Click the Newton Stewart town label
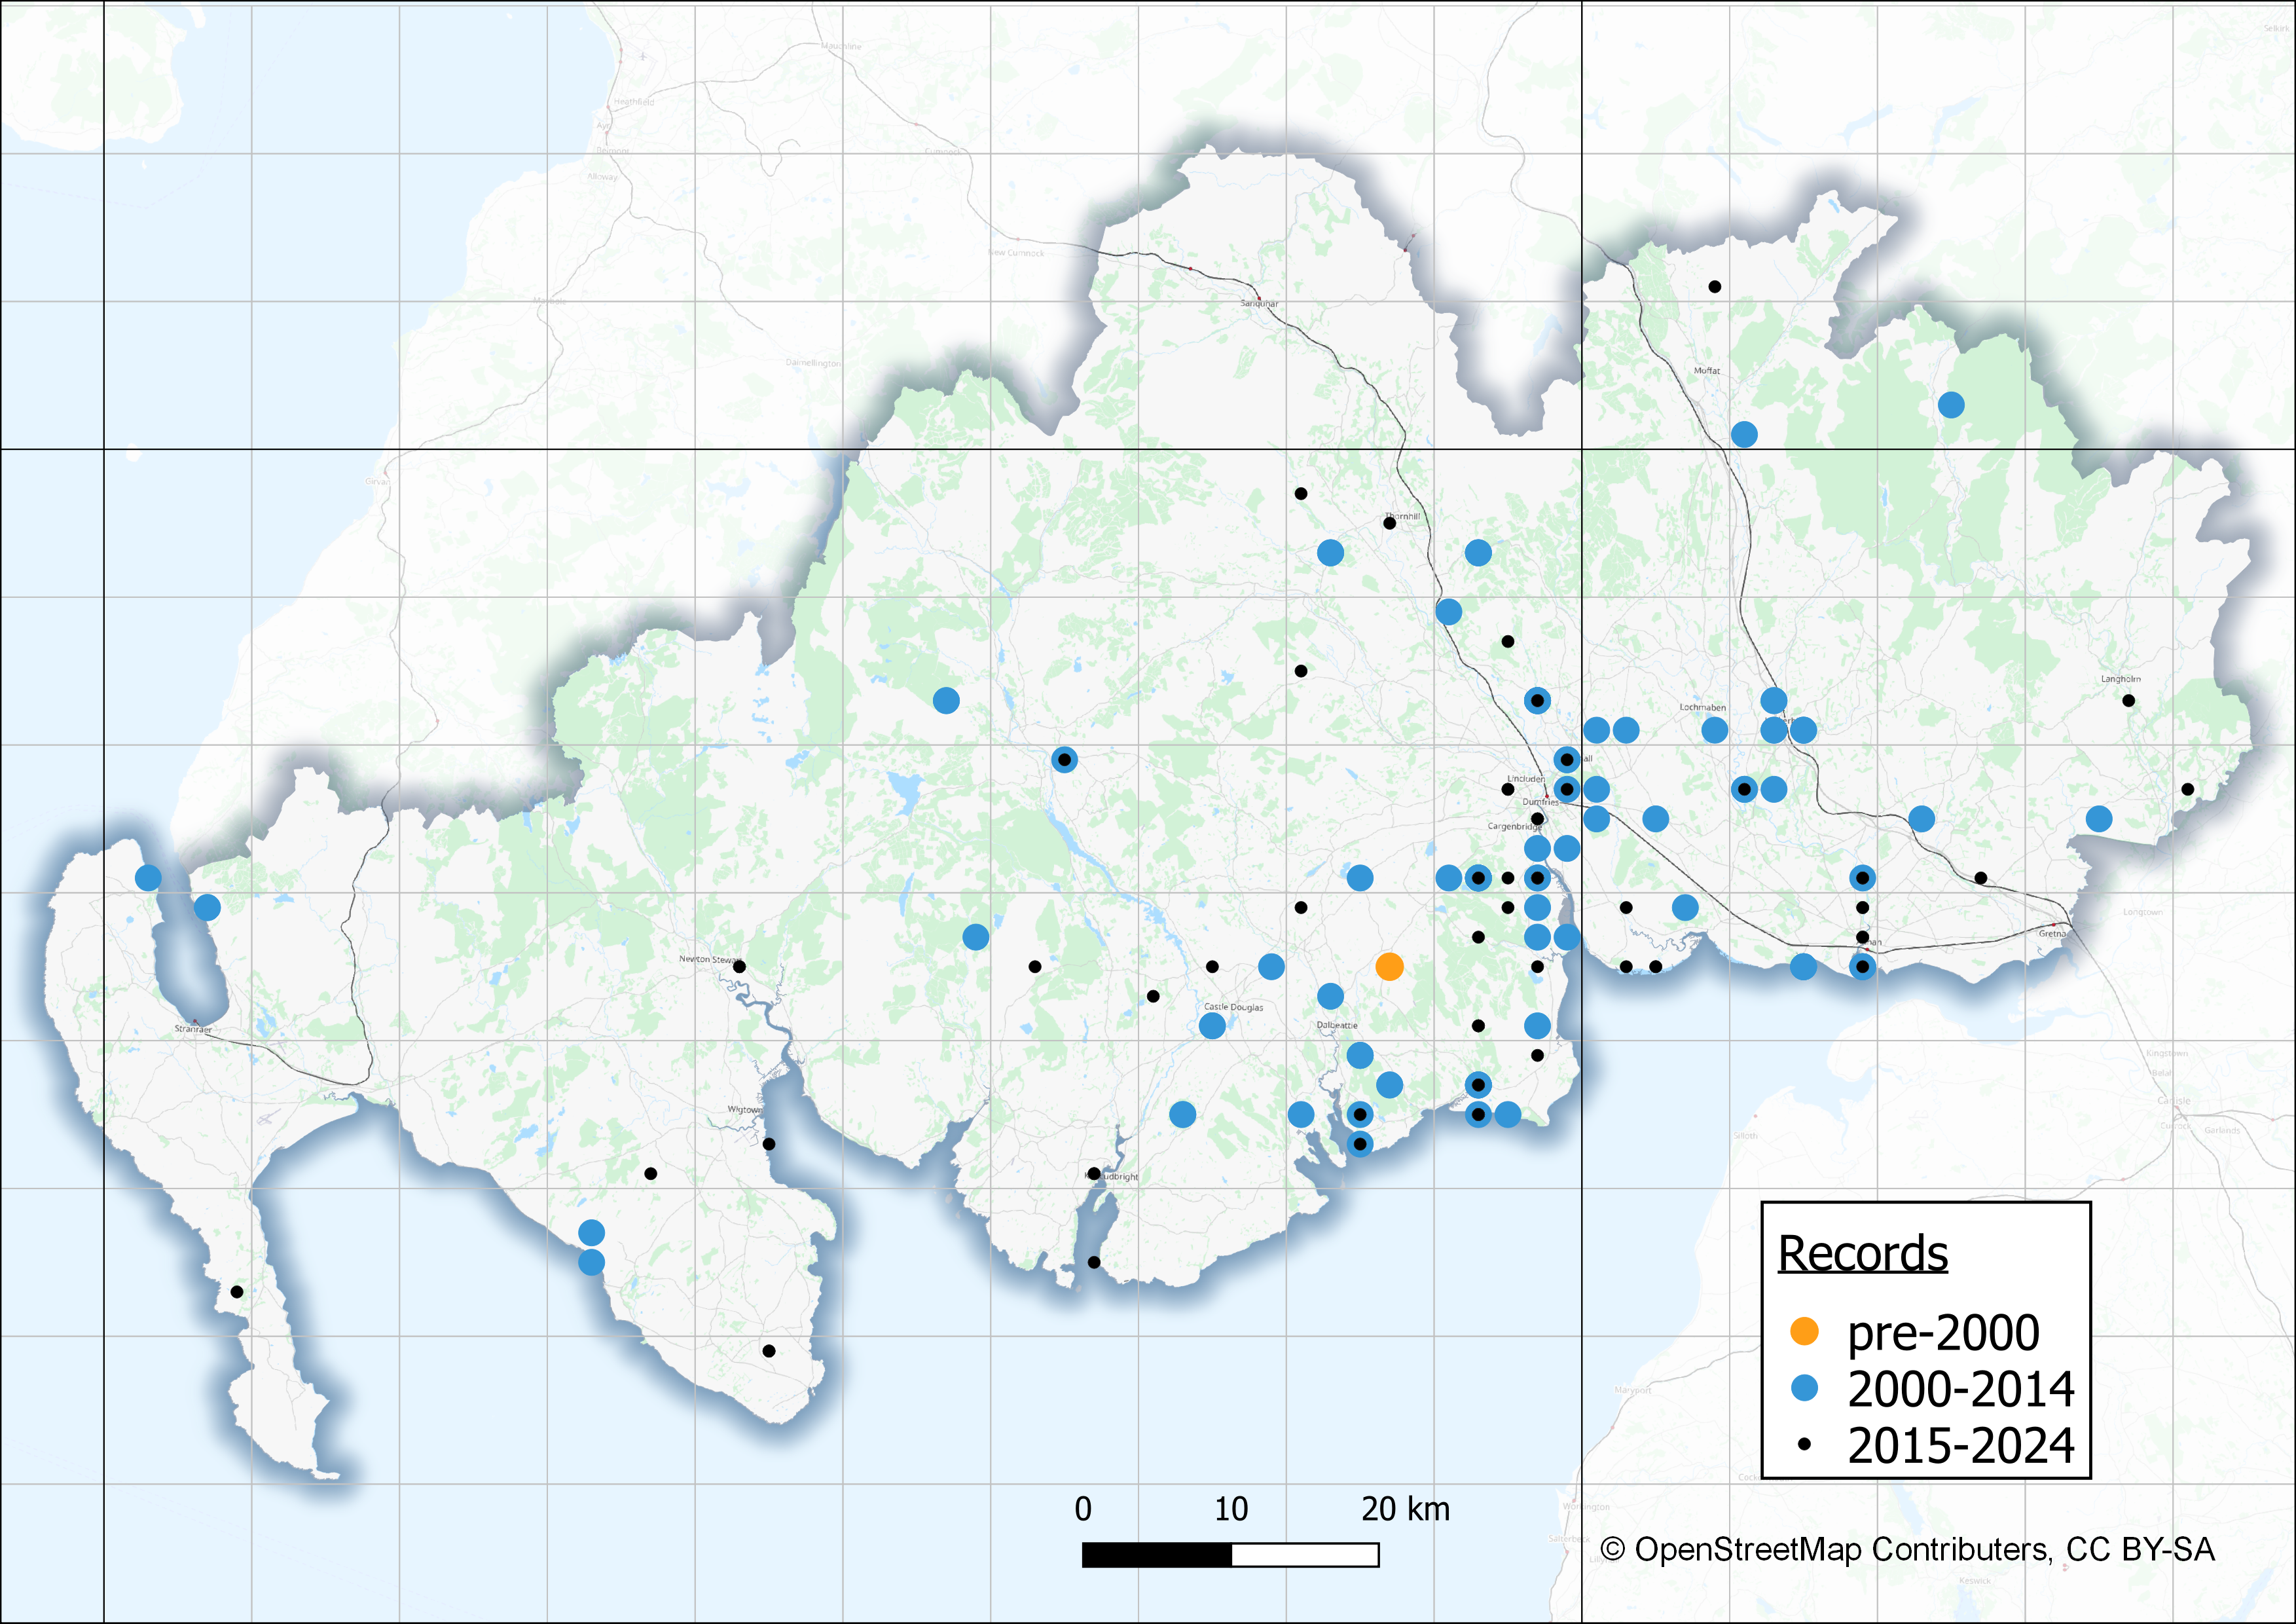Viewport: 2296px width, 1624px height. tap(708, 959)
